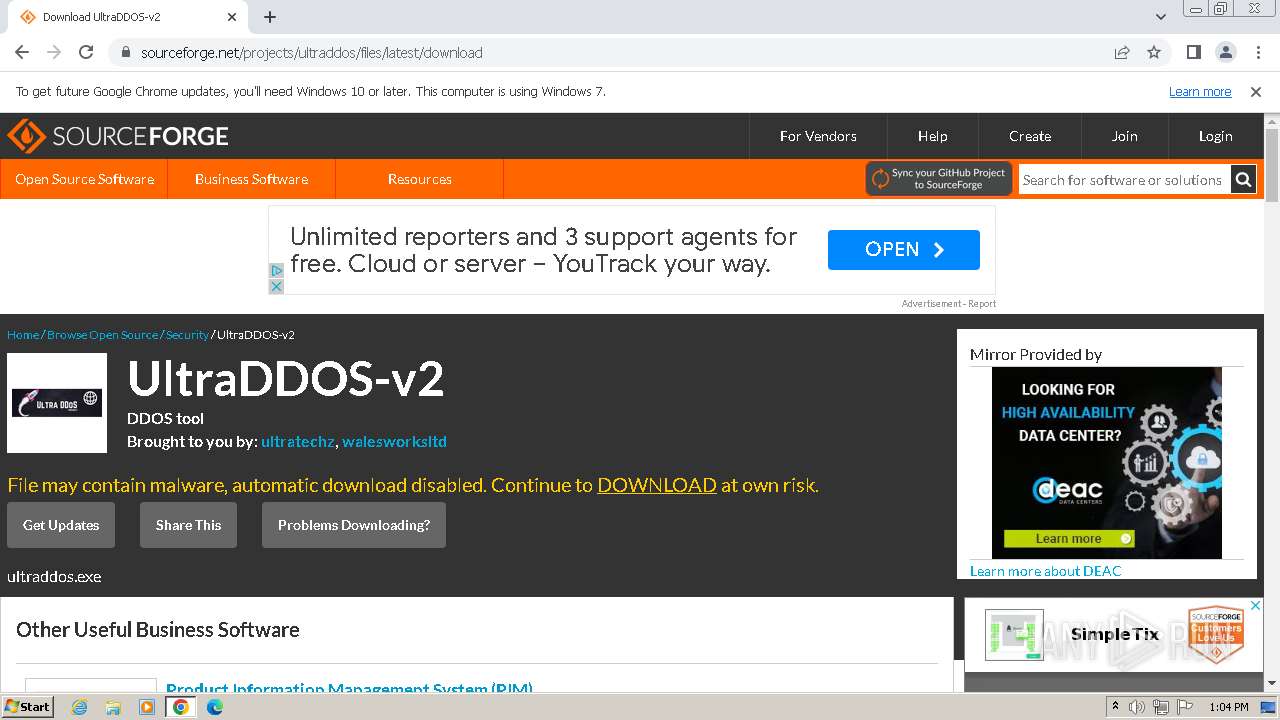Click Sync your GitHub Project button
1280x720 pixels.
point(939,179)
